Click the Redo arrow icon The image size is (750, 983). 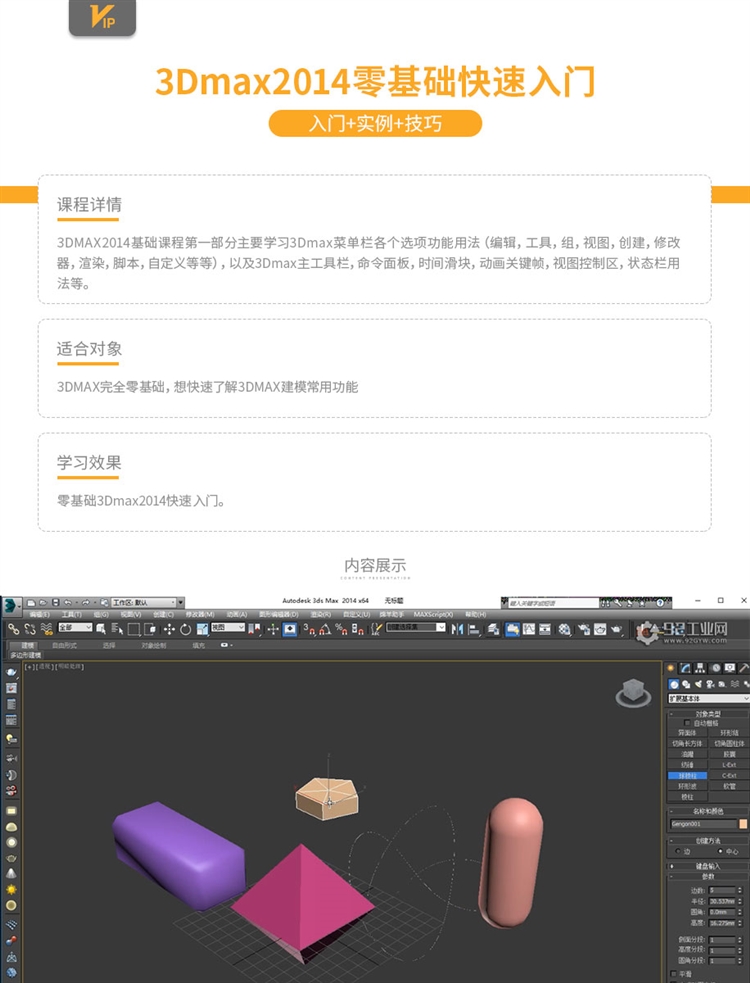pos(85,602)
